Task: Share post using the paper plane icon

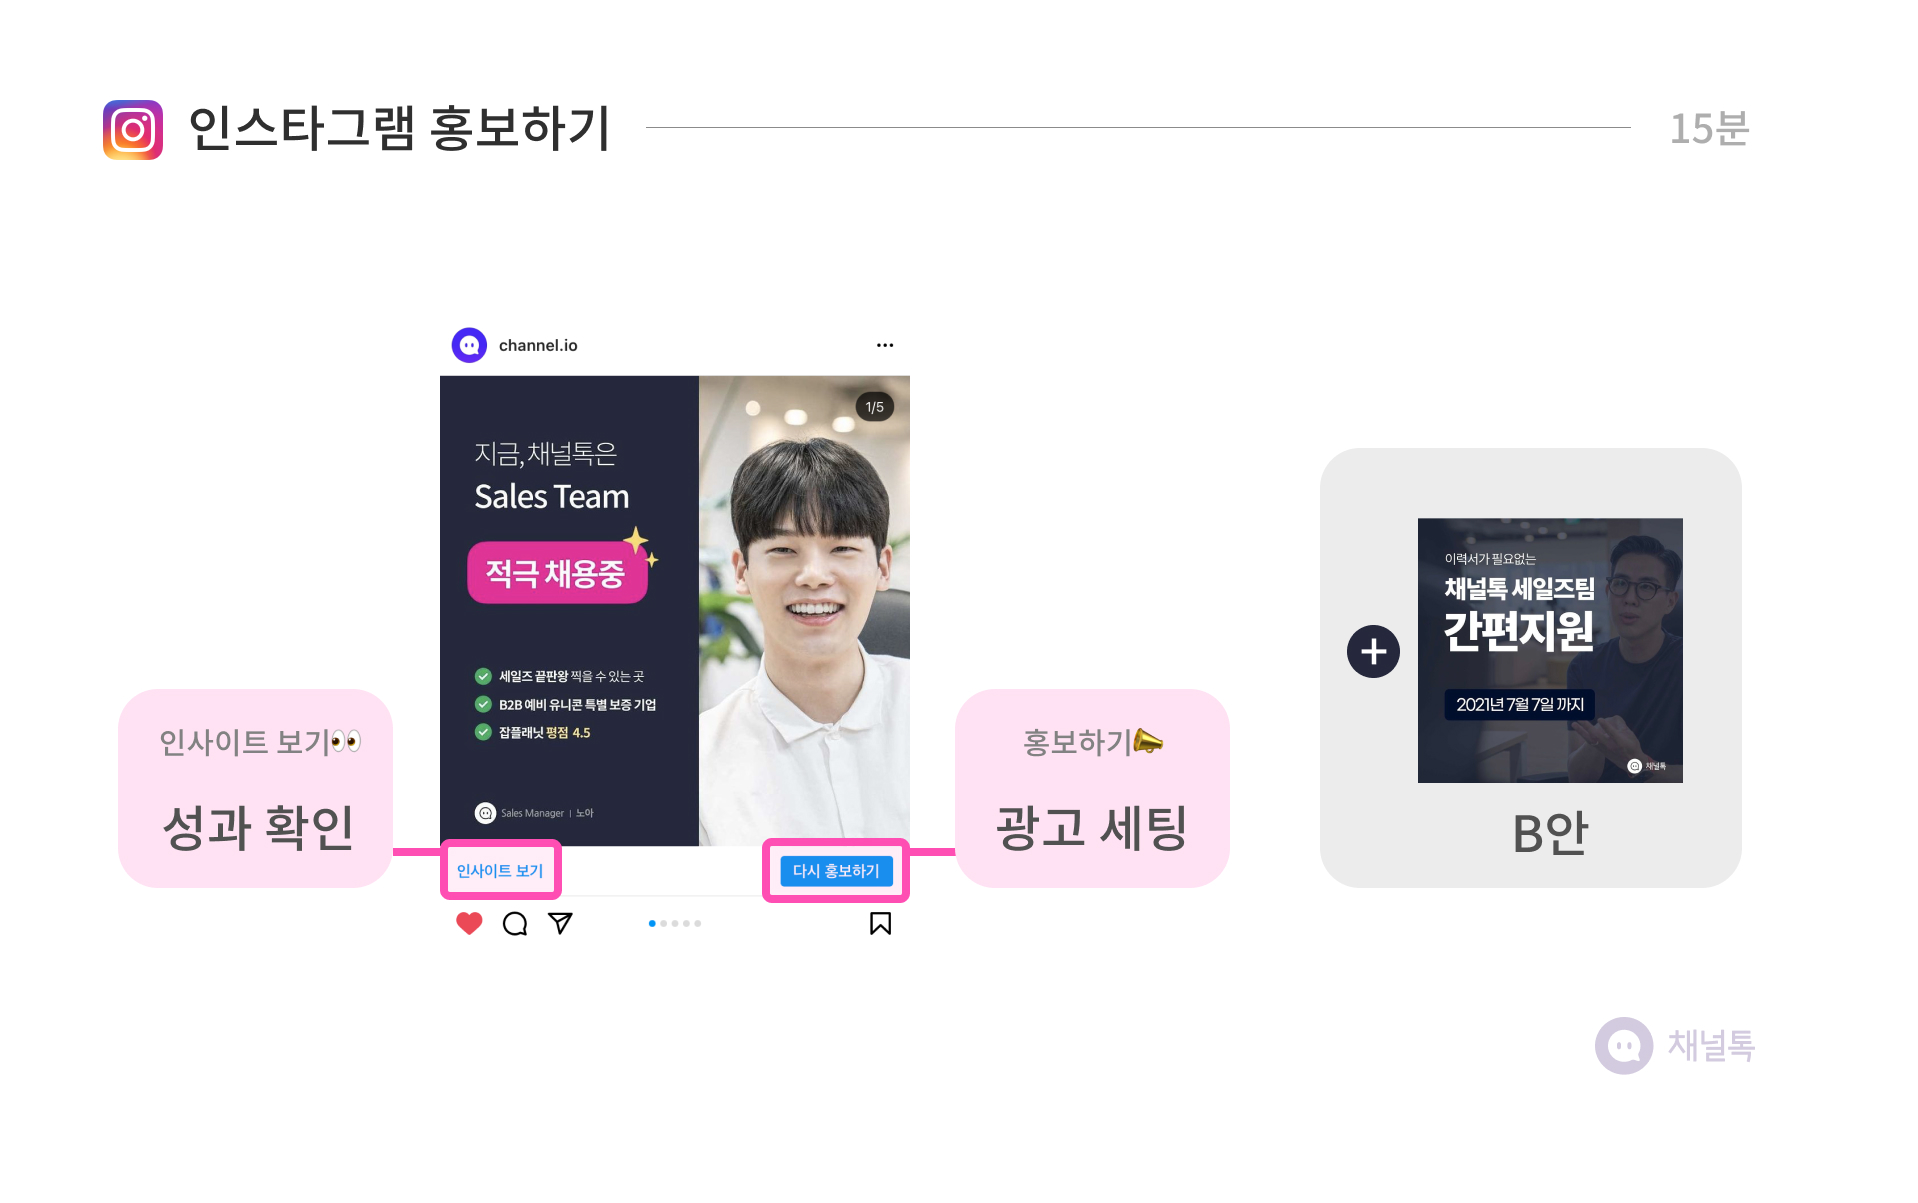Action: [x=561, y=923]
